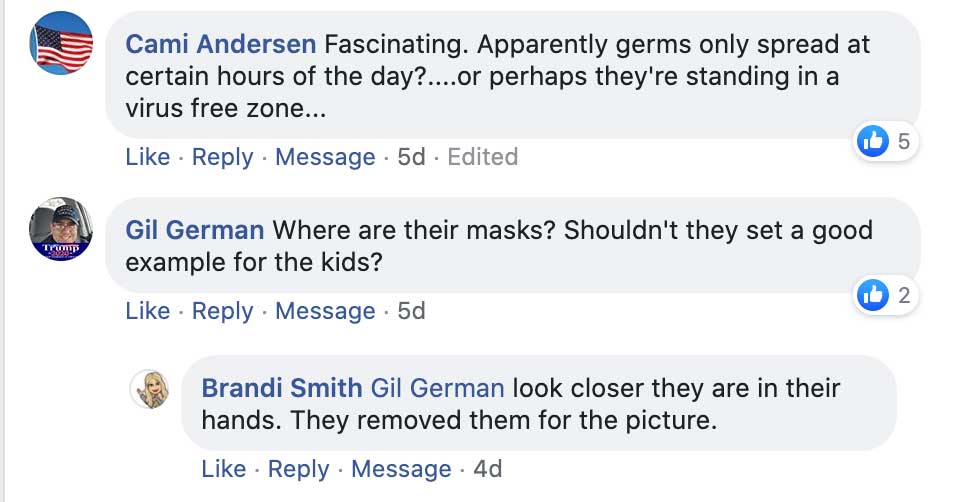Message Cami Andersen from her comment
Viewport: 980px width, 502px height.
pos(325,157)
